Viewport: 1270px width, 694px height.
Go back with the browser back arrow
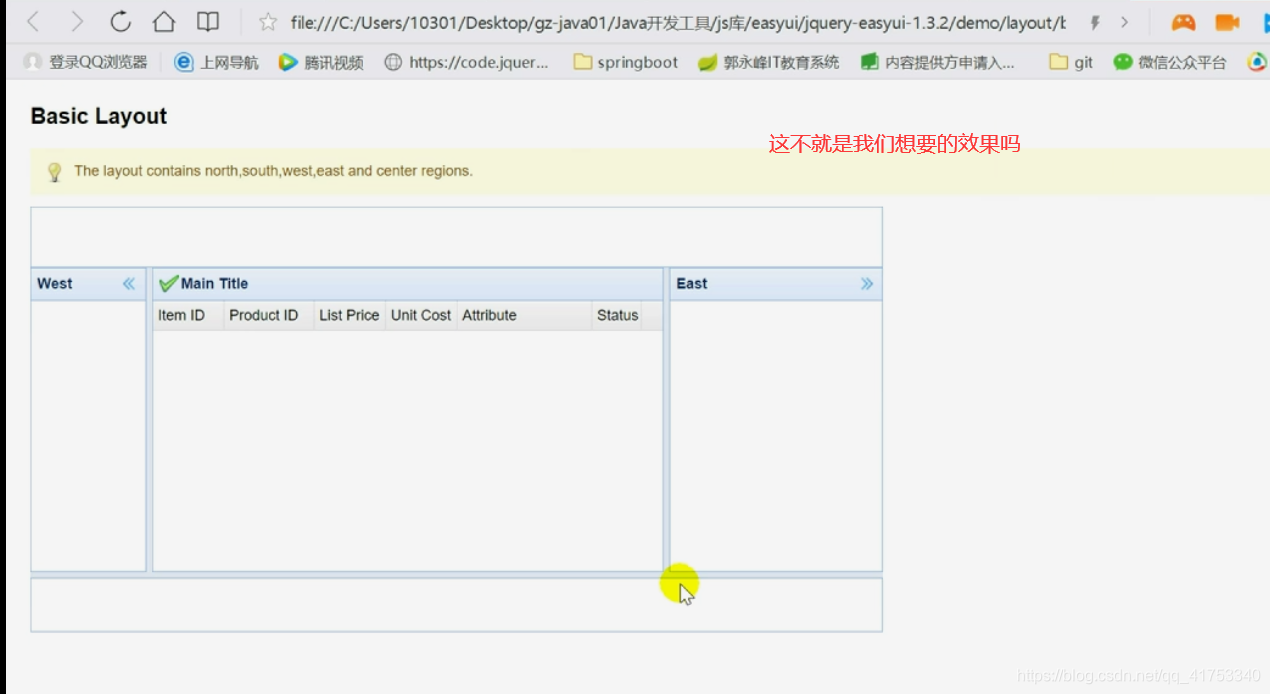point(33,21)
